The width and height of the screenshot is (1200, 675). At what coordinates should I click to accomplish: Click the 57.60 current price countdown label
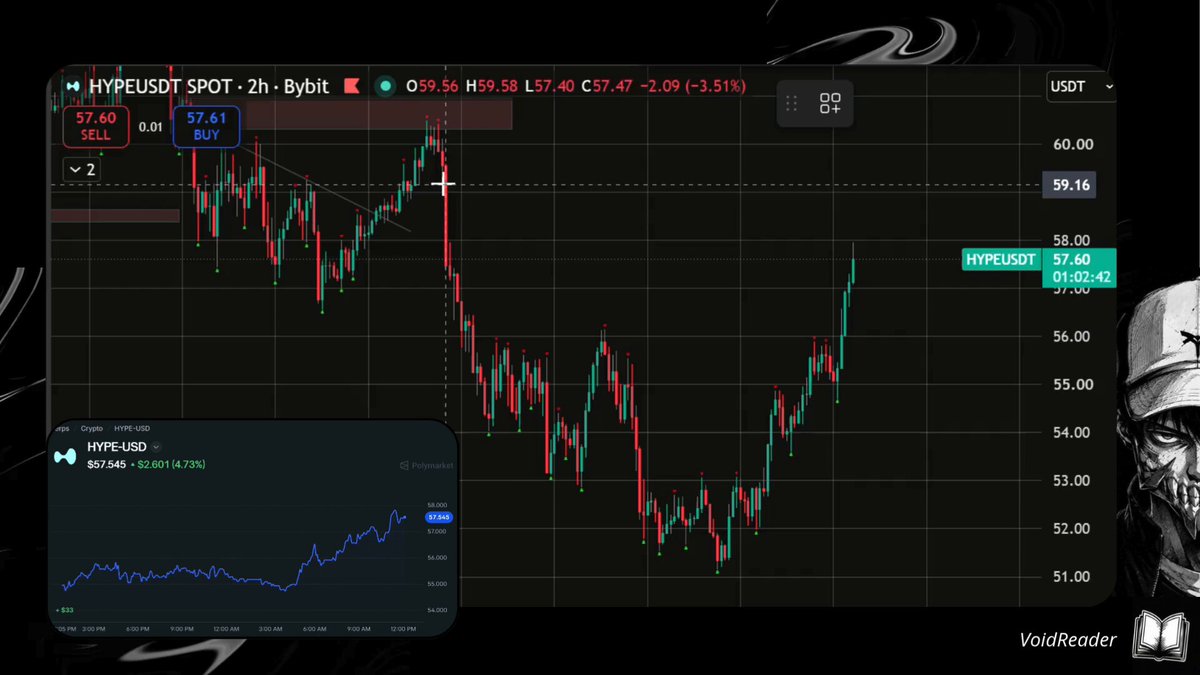(1079, 268)
